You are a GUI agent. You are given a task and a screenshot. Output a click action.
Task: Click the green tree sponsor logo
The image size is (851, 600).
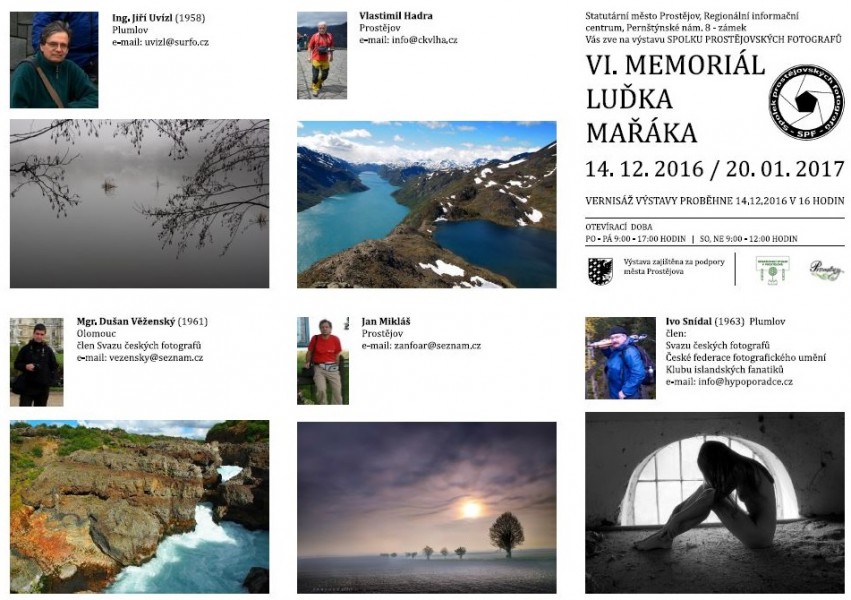click(772, 271)
